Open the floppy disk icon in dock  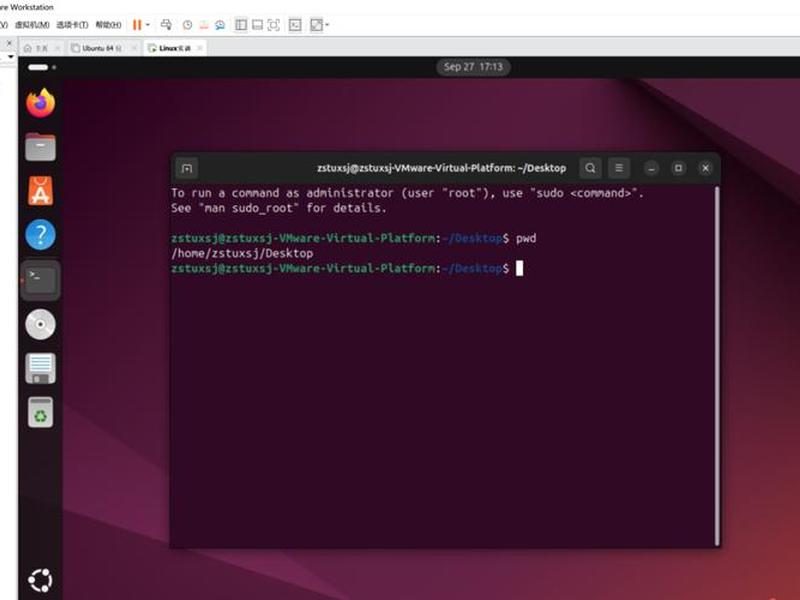point(40,368)
